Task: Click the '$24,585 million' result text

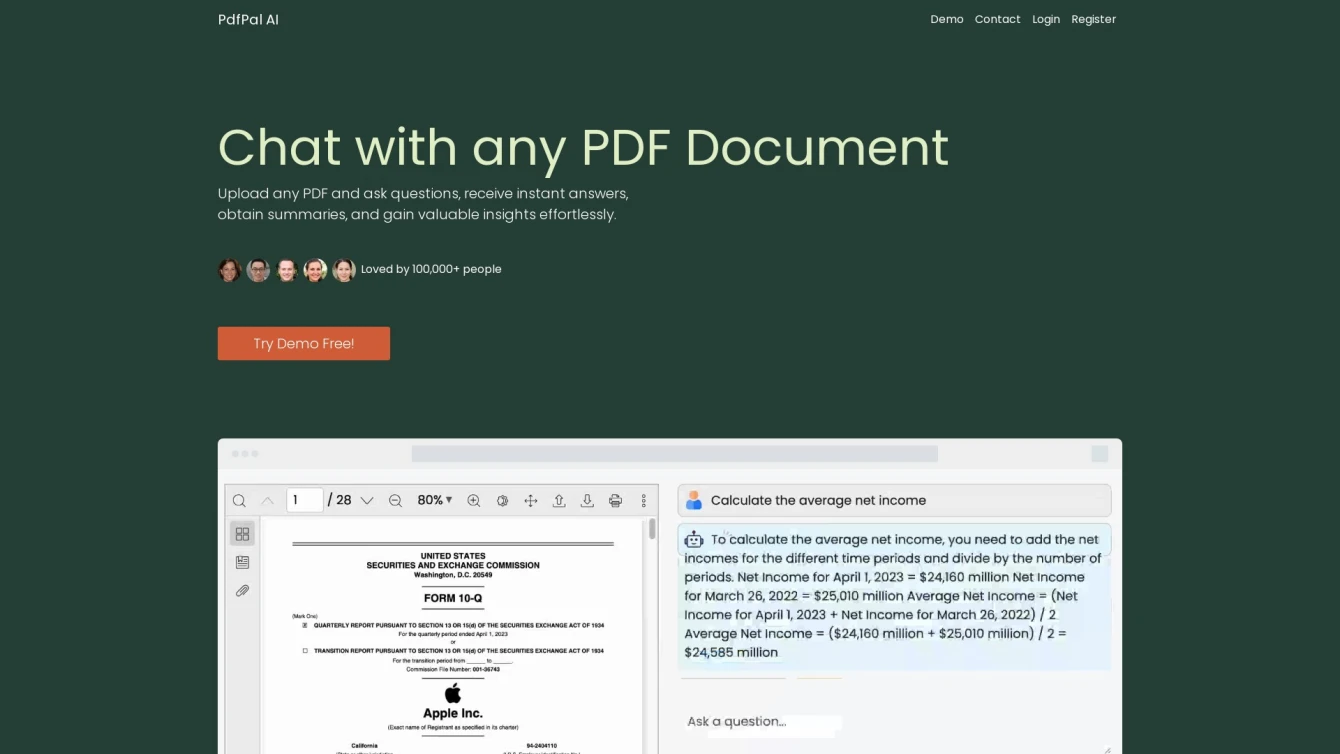Action: (x=731, y=652)
